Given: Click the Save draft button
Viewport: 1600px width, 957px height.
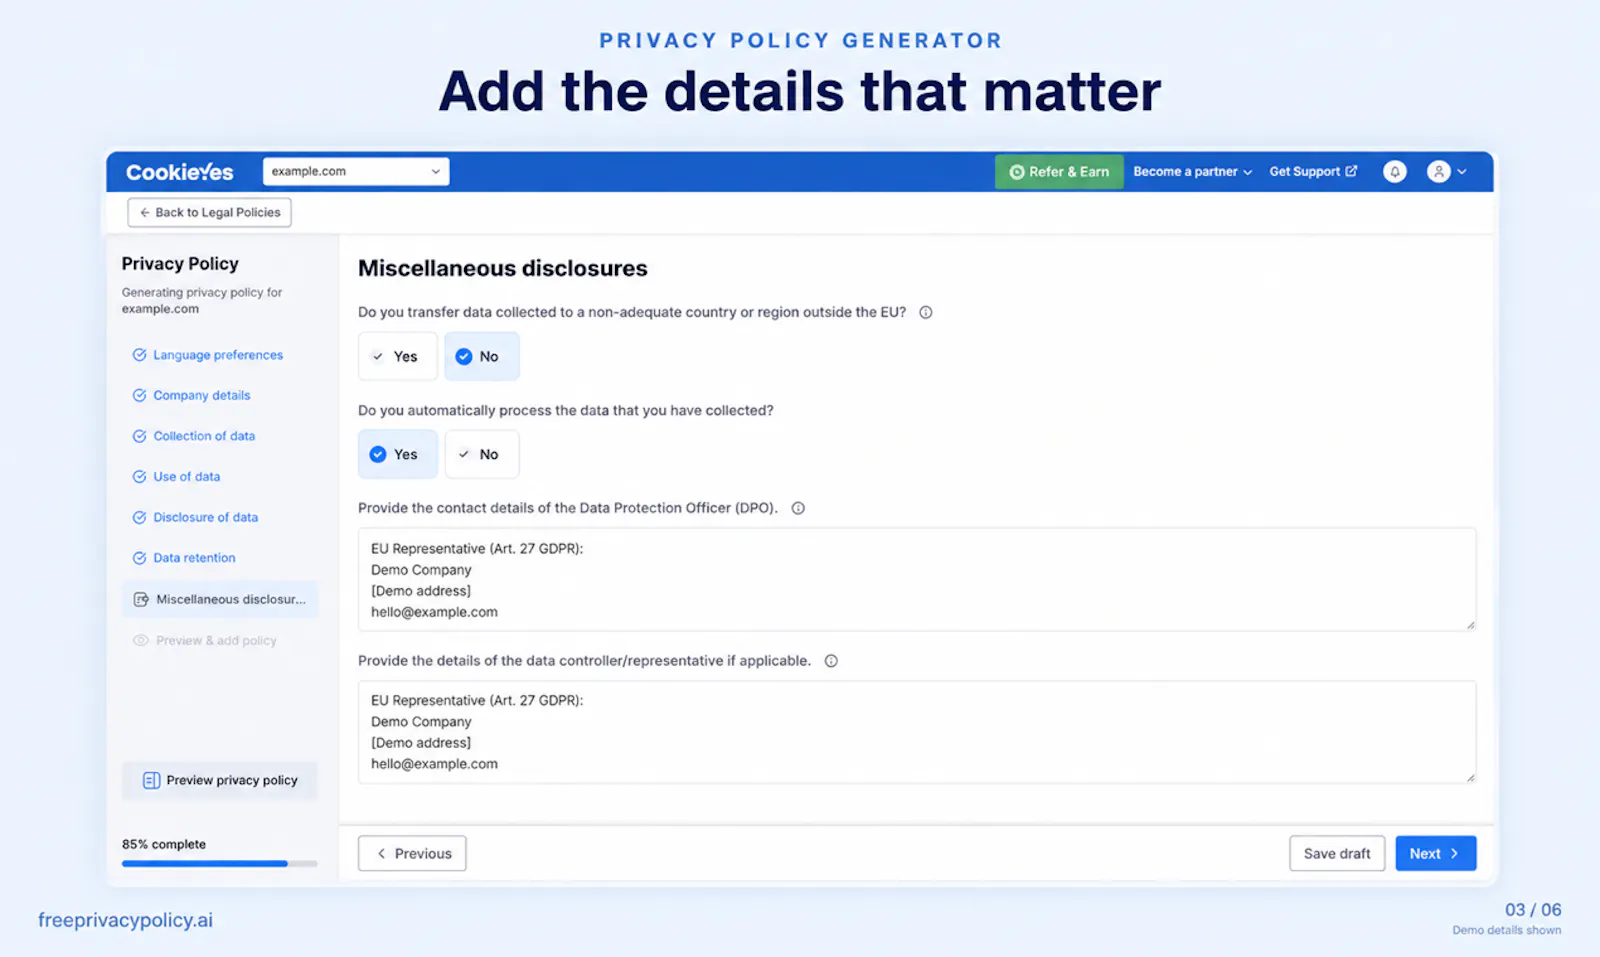Looking at the screenshot, I should tap(1337, 853).
